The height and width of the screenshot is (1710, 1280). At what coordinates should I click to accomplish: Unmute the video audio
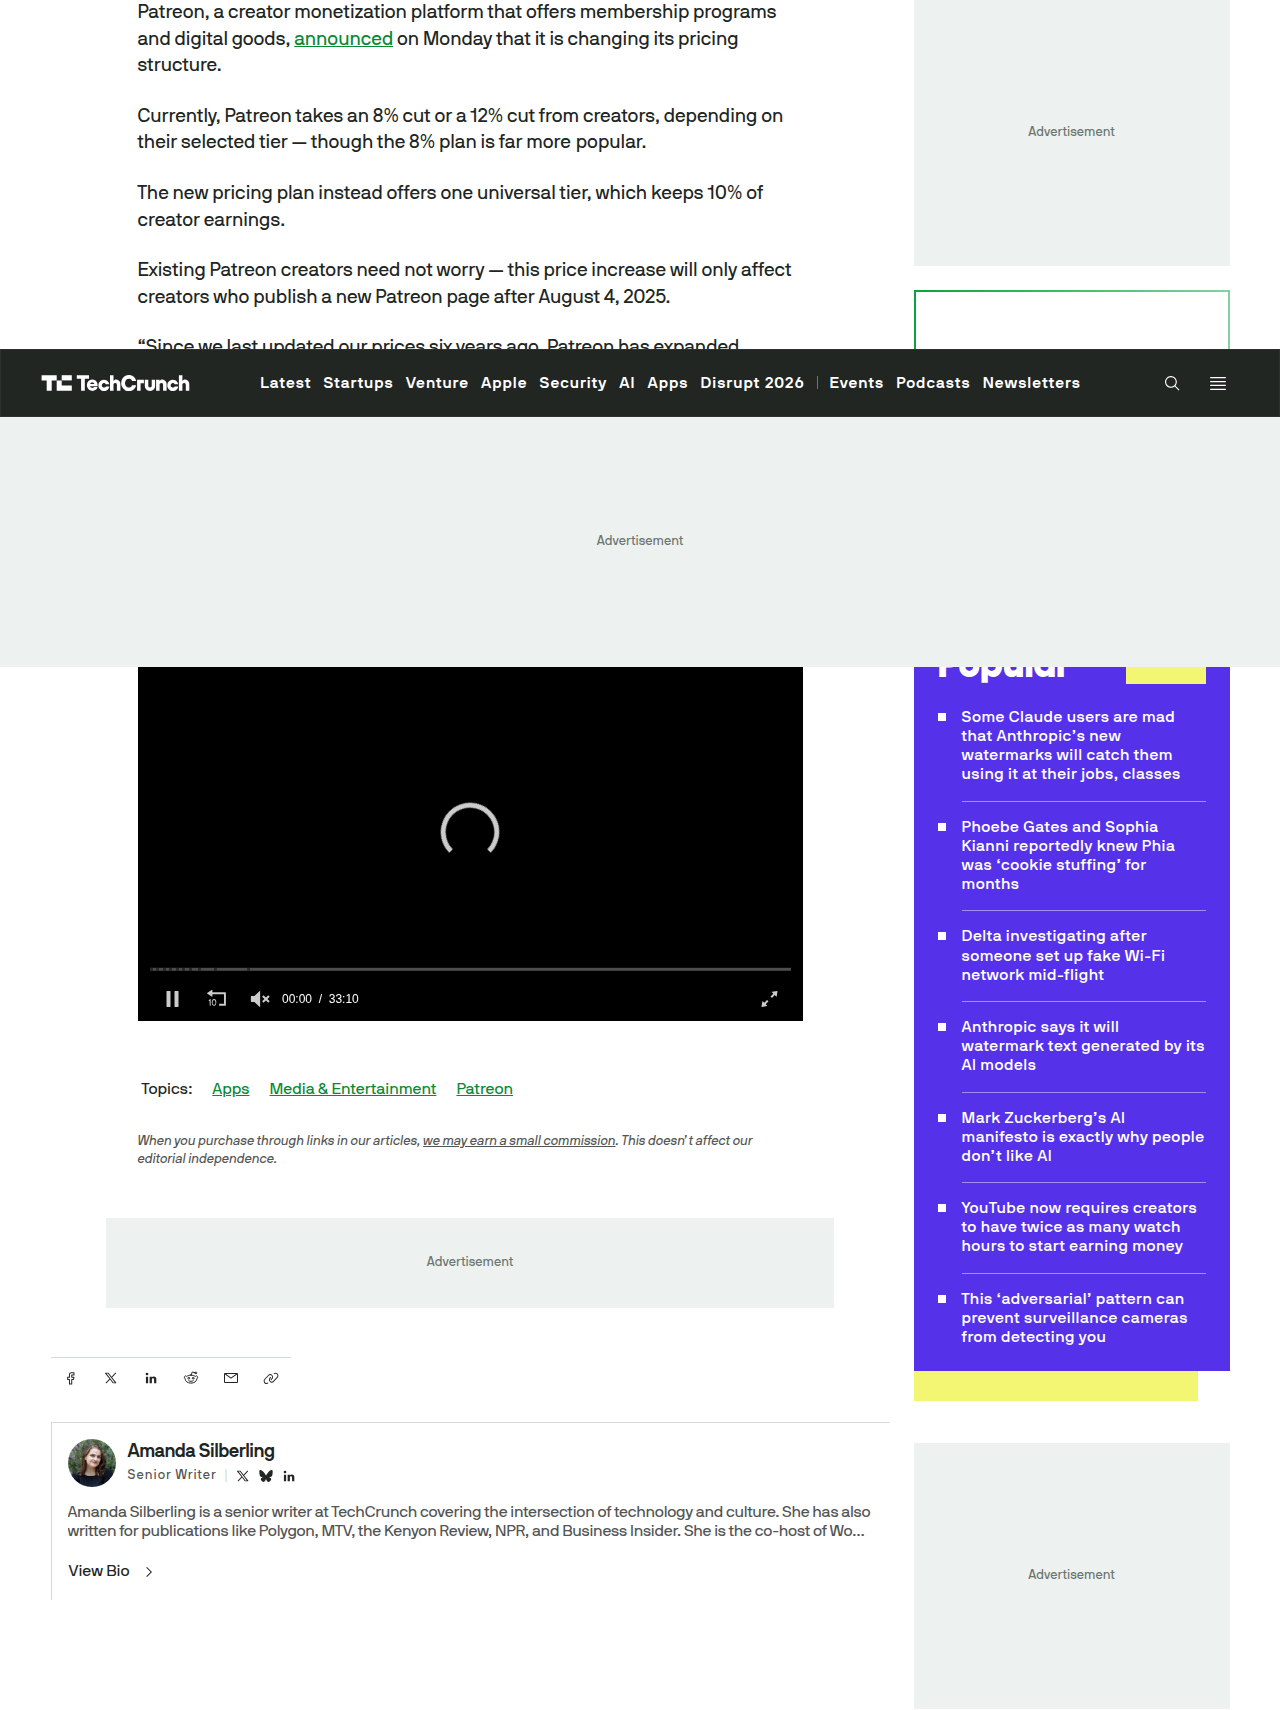pyautogui.click(x=260, y=999)
